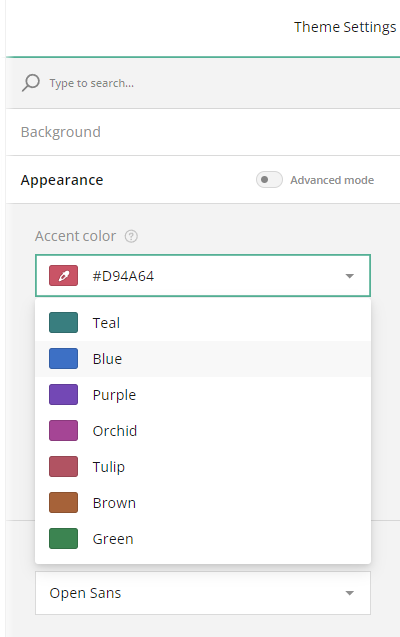Click the search magnifier icon
Screen dimensions: 400x637
click(30, 83)
